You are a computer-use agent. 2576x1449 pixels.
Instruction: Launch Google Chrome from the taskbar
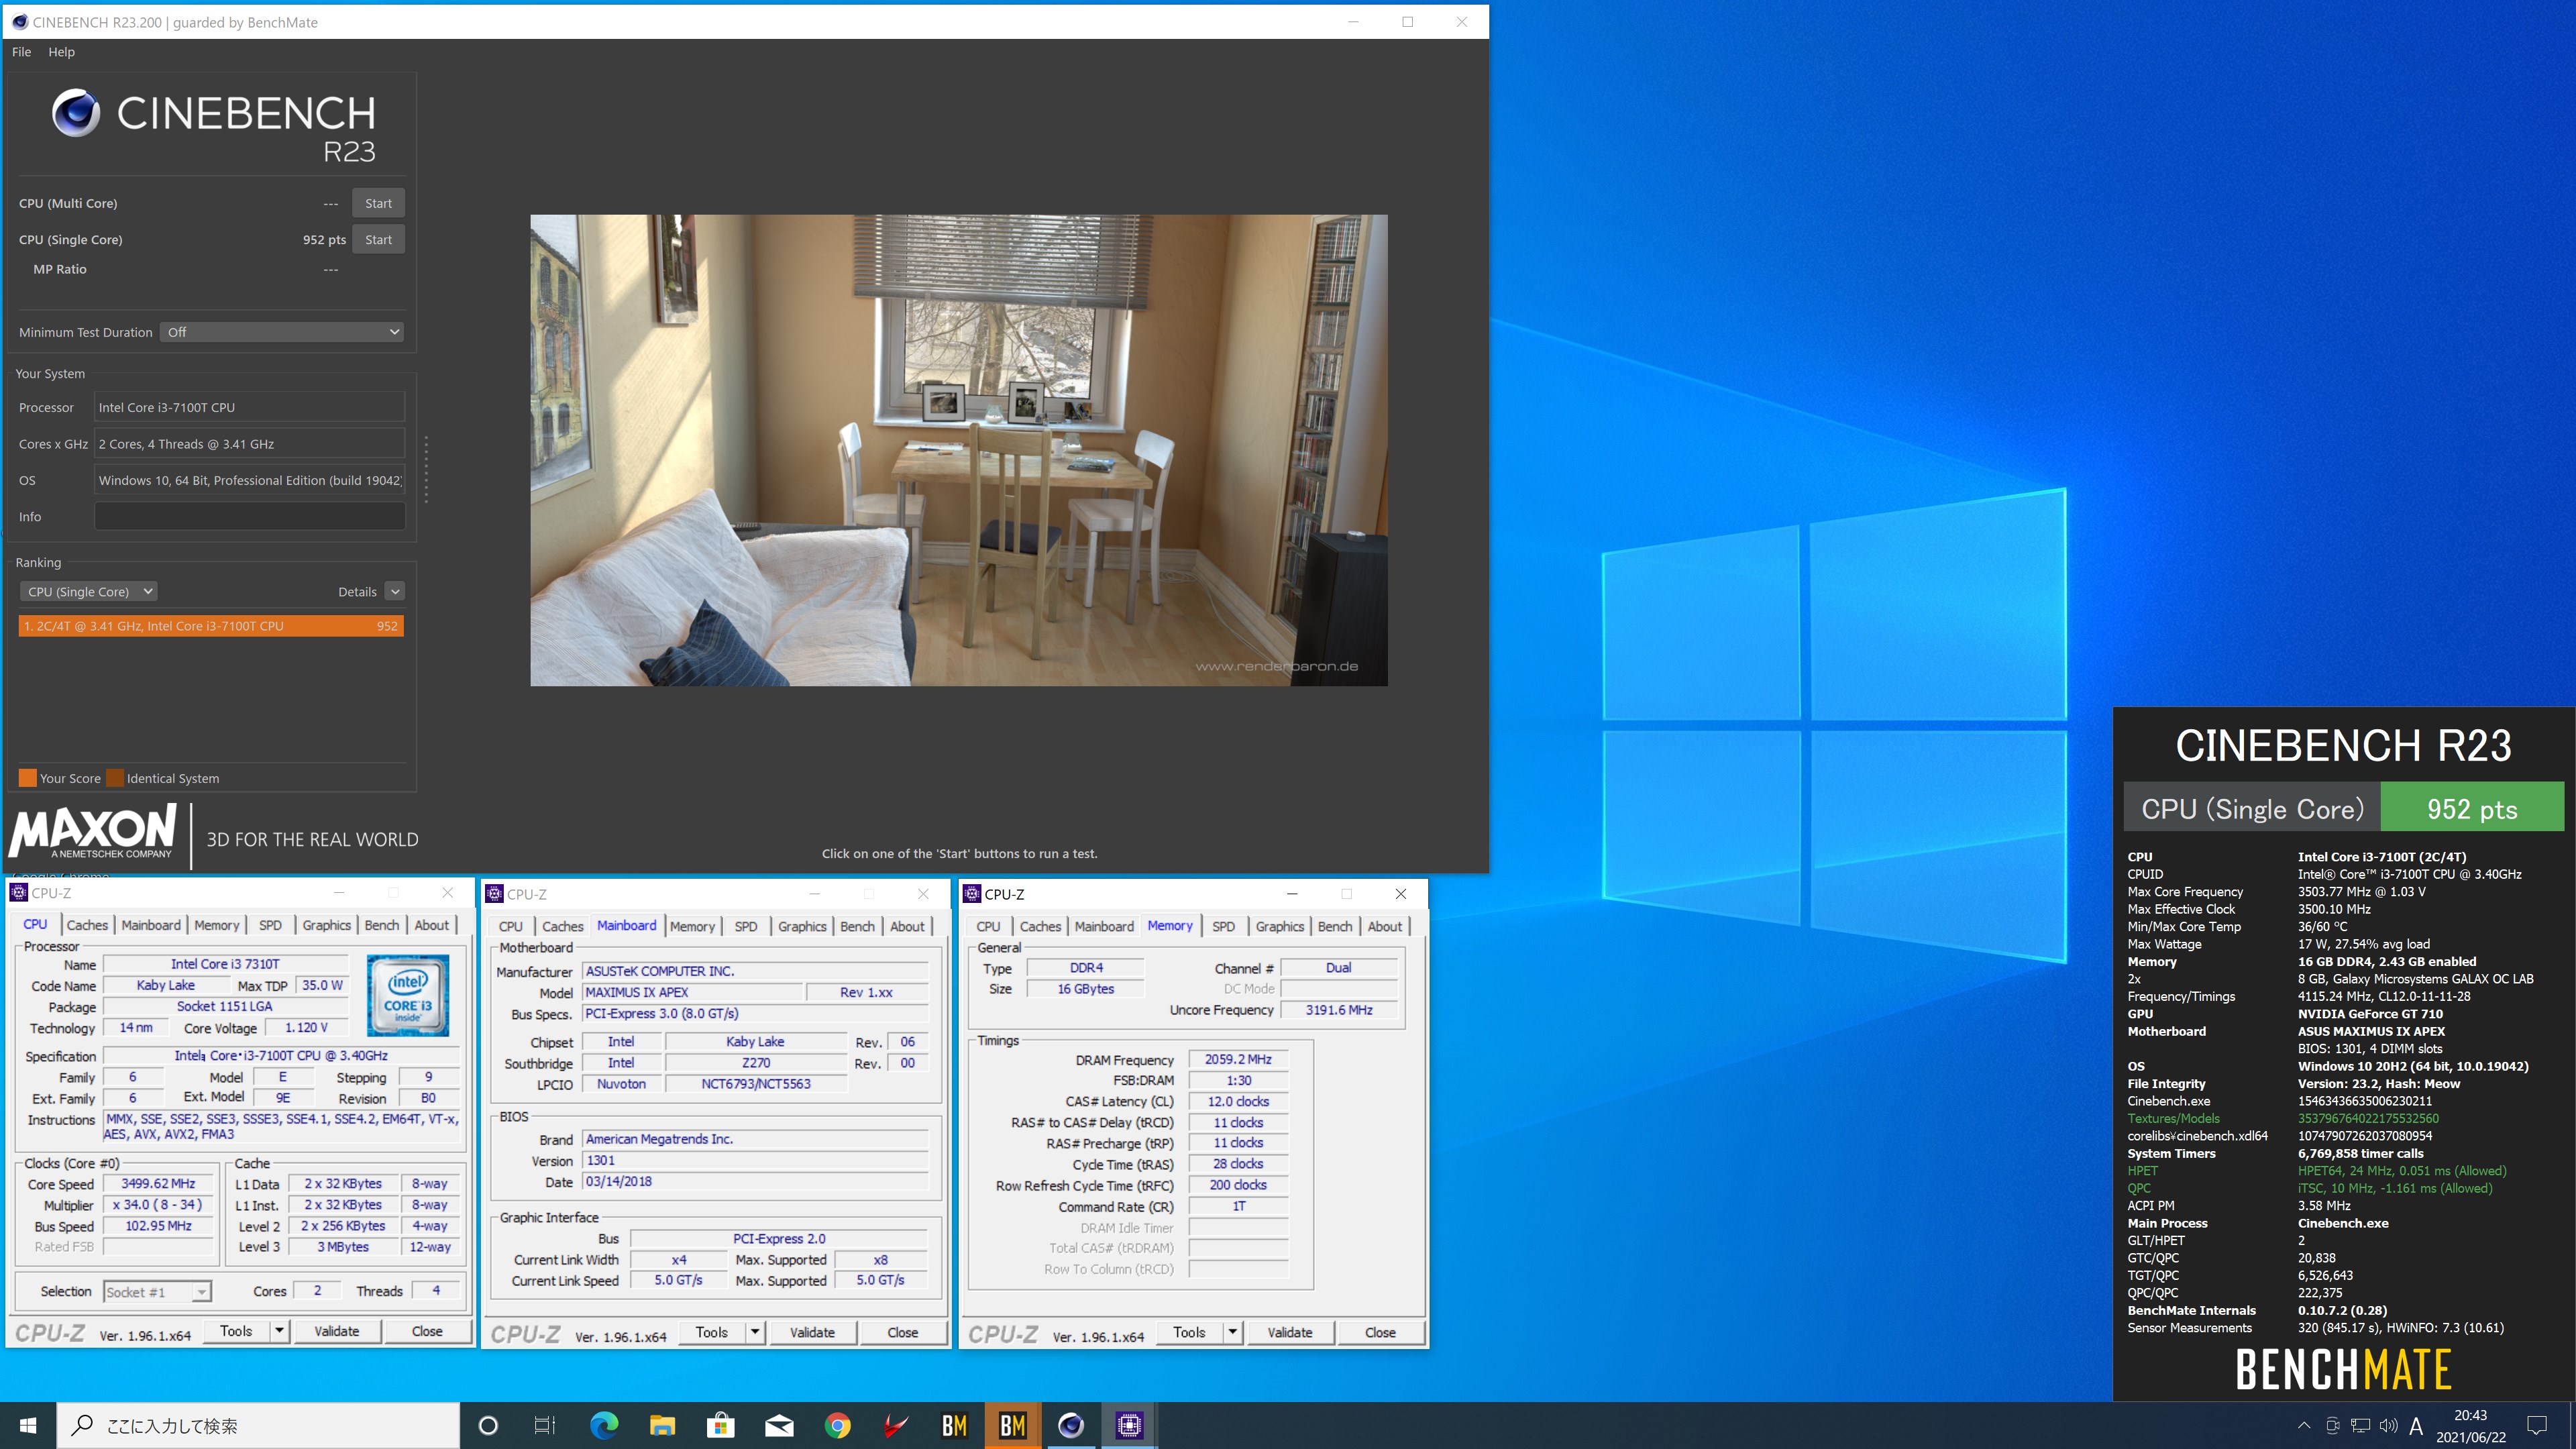pyautogui.click(x=838, y=1425)
